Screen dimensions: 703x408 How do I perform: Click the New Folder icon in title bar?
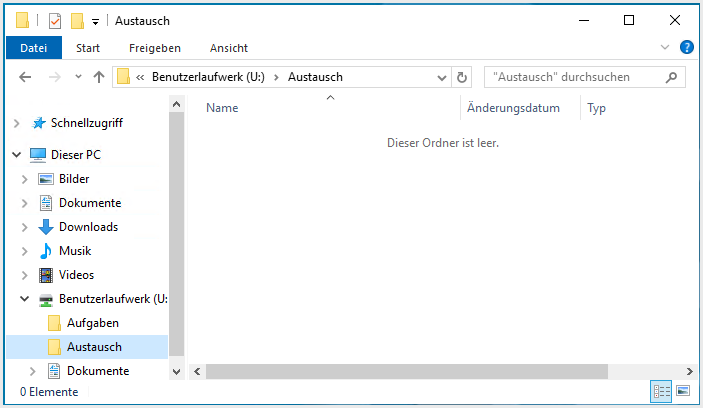(x=77, y=21)
